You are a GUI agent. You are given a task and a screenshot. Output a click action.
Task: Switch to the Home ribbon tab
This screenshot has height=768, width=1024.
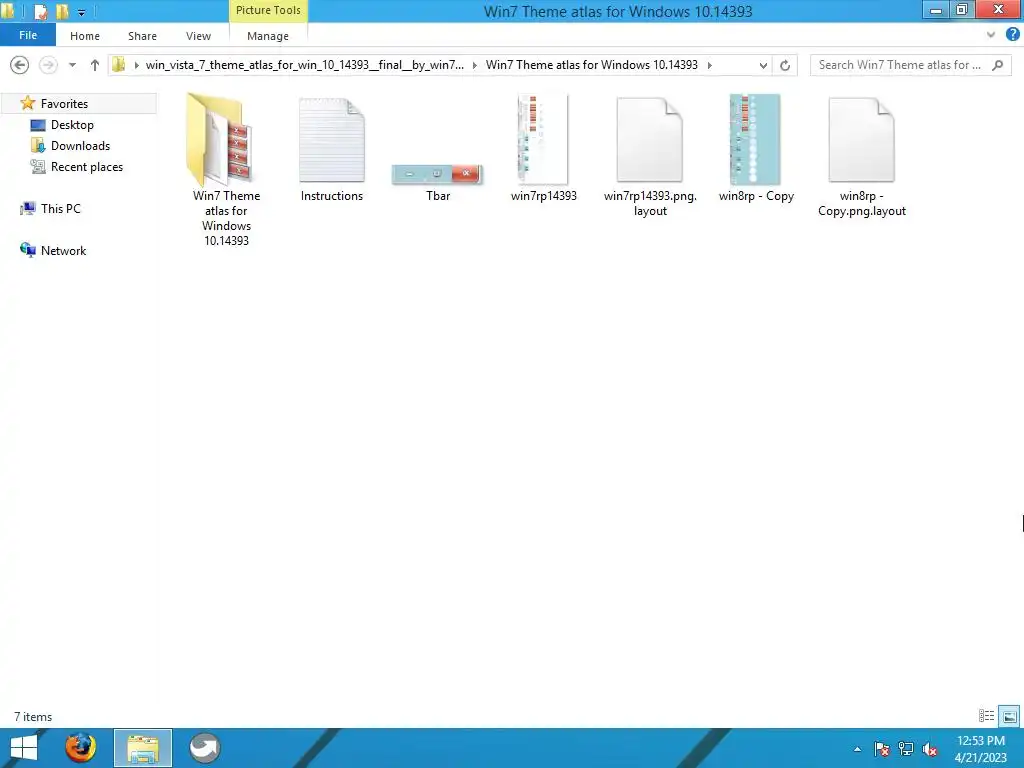(85, 36)
